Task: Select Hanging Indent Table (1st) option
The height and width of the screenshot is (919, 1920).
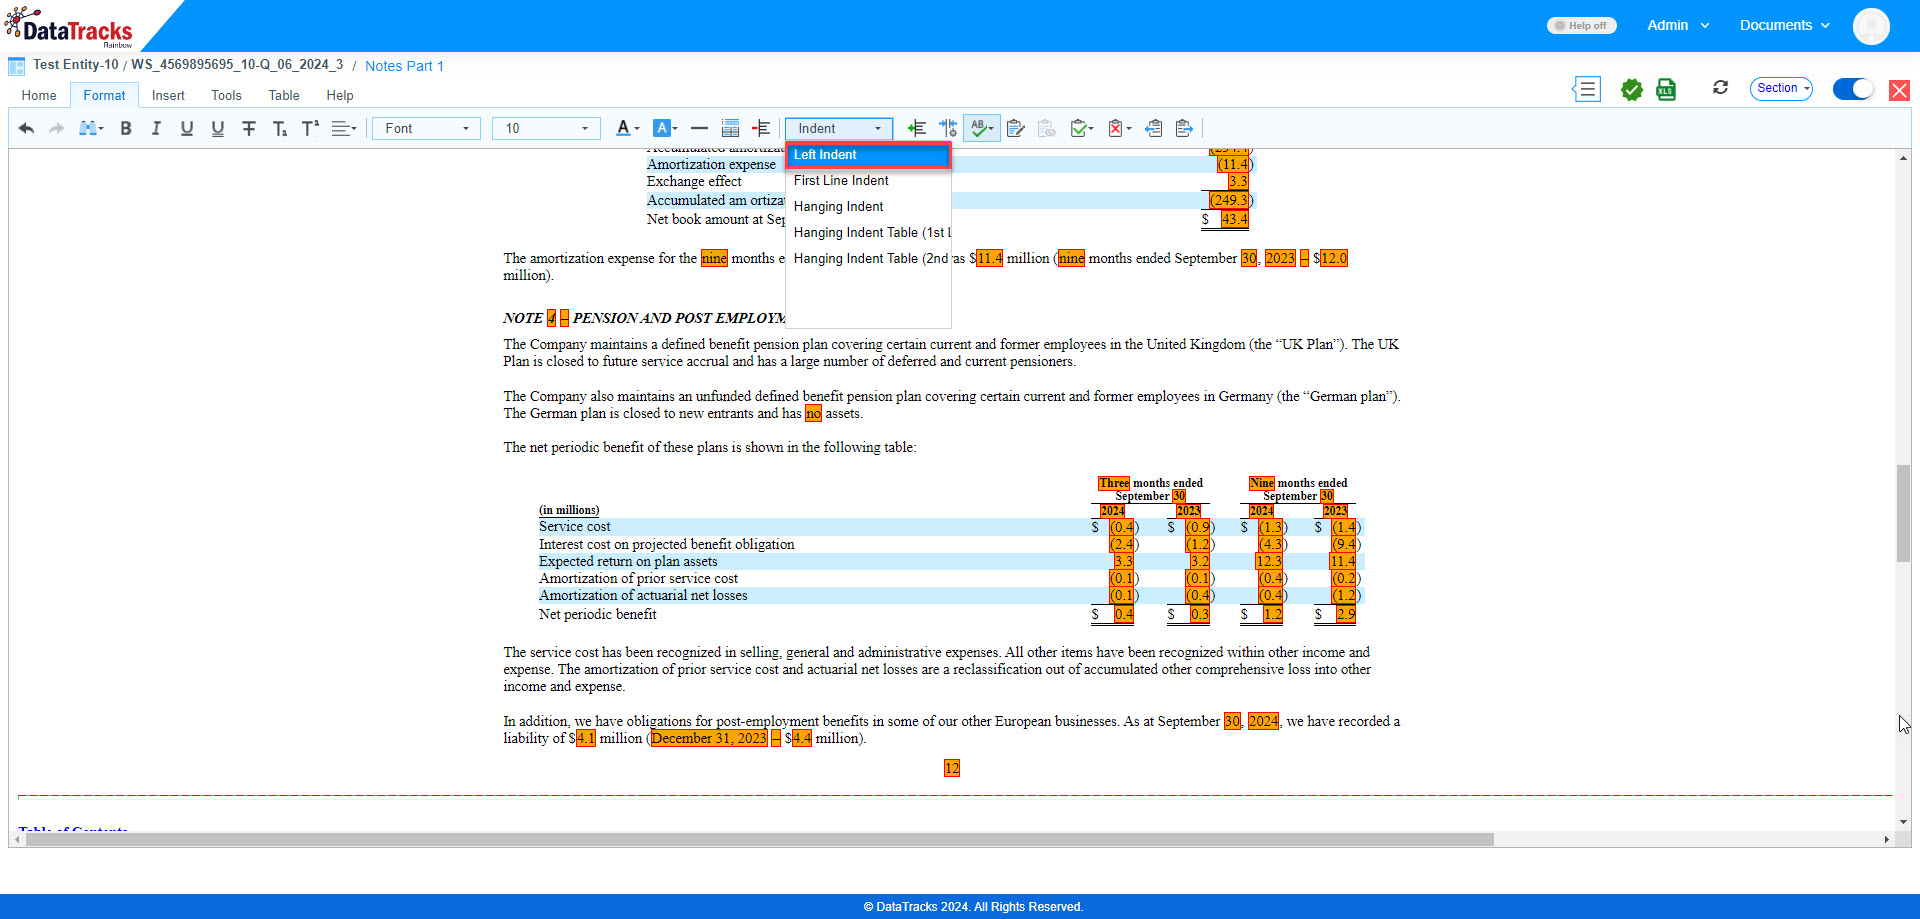Action: click(x=868, y=233)
